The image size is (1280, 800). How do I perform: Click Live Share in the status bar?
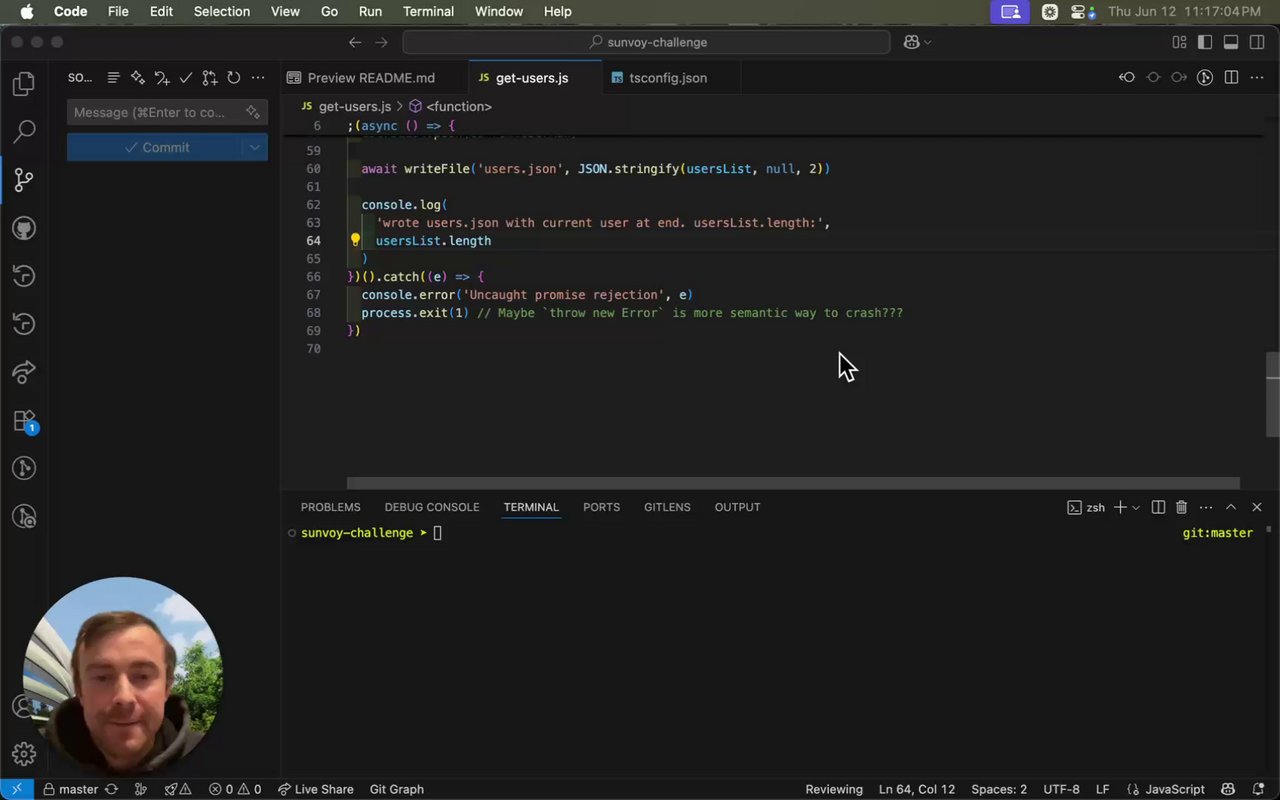[x=315, y=789]
